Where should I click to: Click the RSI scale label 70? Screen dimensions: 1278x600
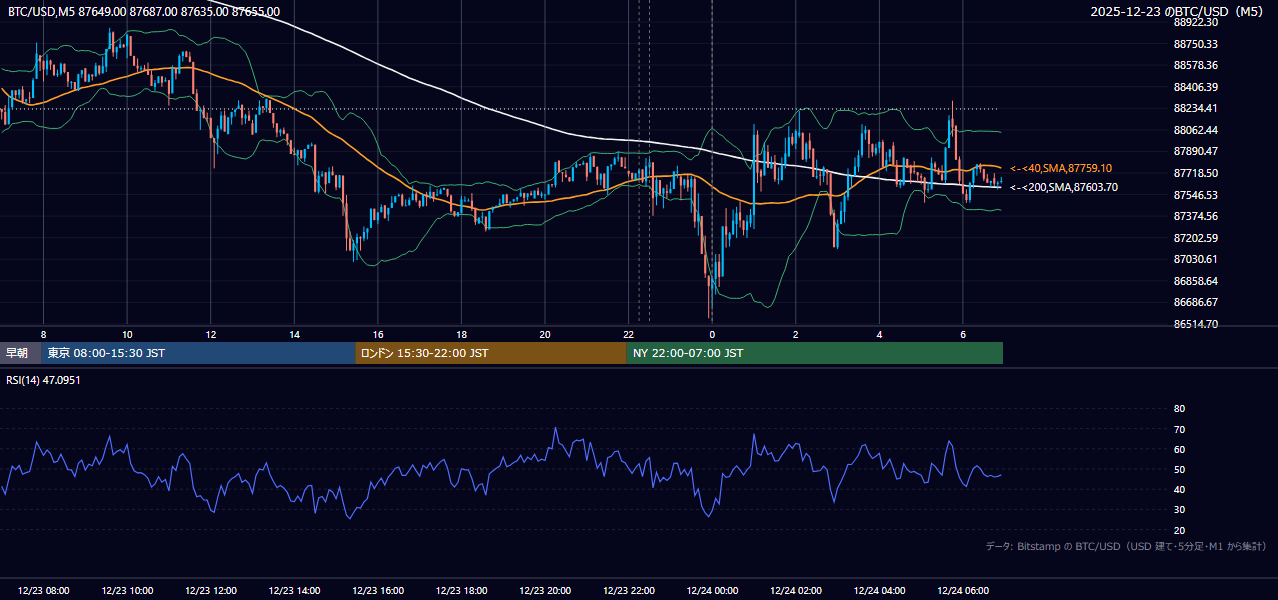point(1180,429)
